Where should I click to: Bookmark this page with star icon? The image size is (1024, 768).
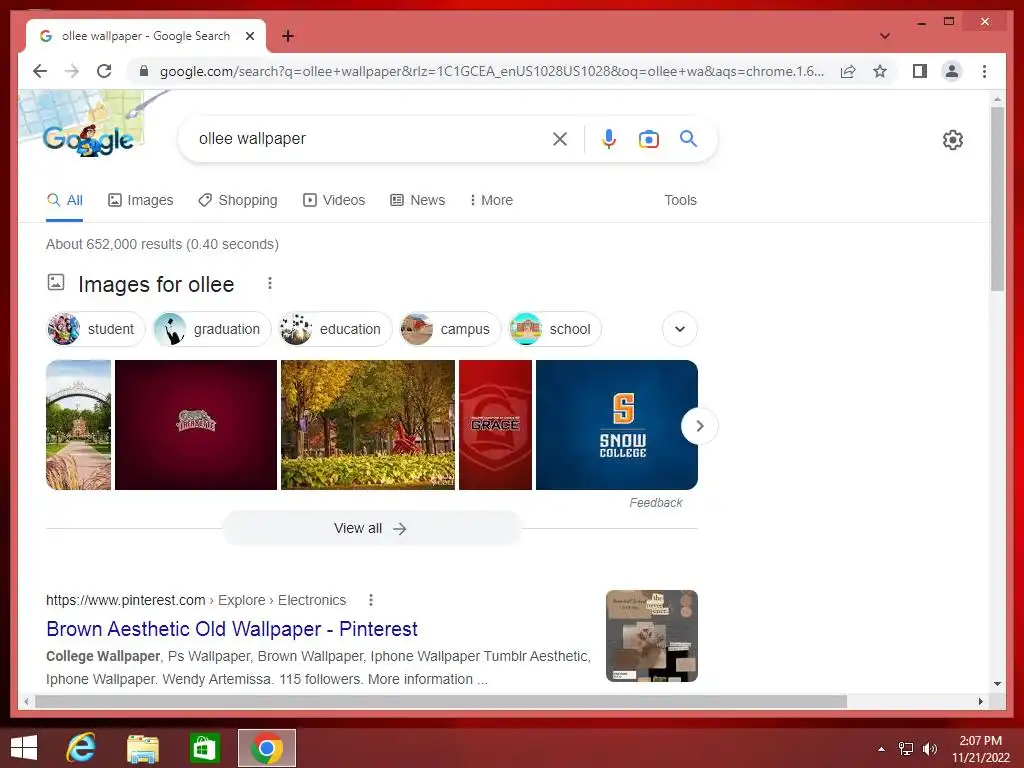click(880, 71)
